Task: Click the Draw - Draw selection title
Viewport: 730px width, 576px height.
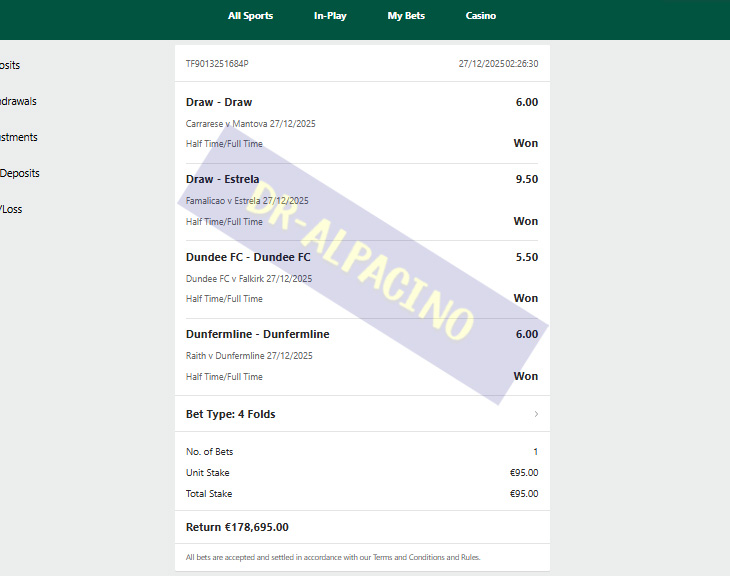Action: point(219,102)
